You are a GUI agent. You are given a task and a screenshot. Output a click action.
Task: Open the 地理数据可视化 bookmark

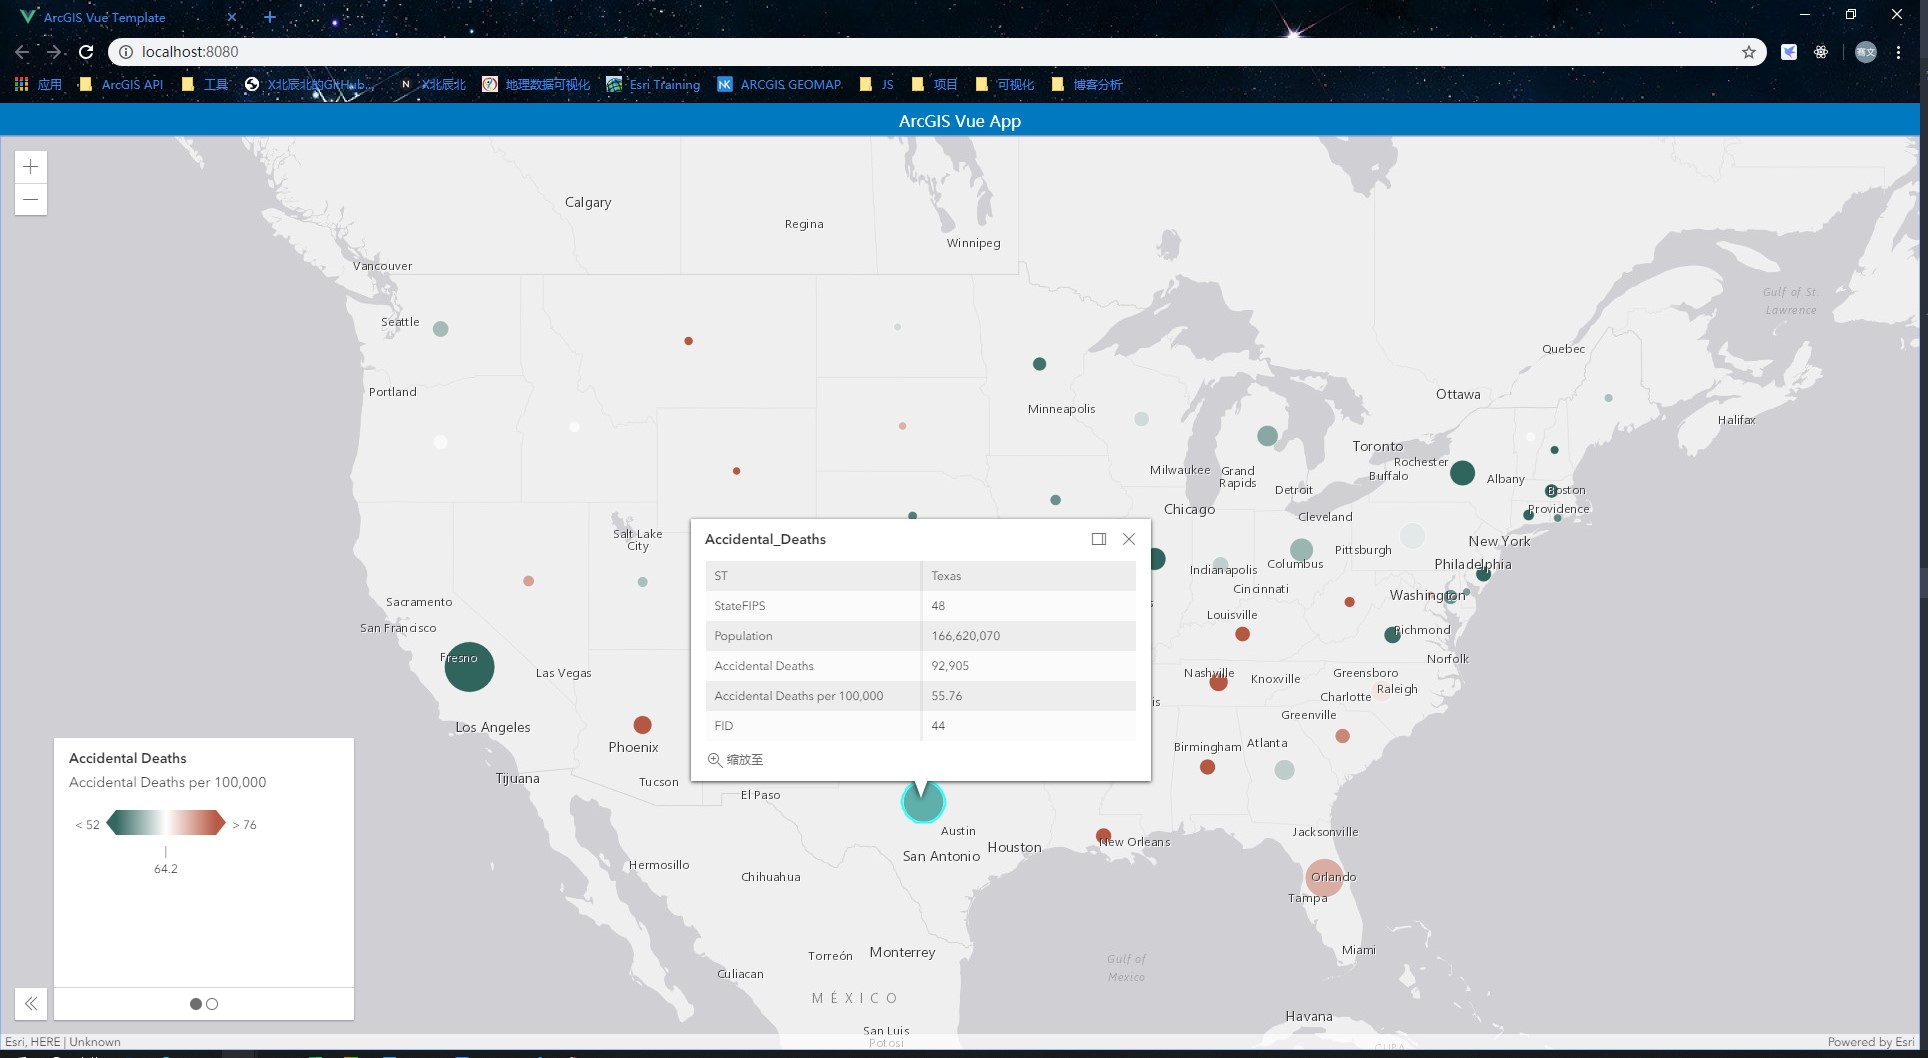pyautogui.click(x=536, y=84)
